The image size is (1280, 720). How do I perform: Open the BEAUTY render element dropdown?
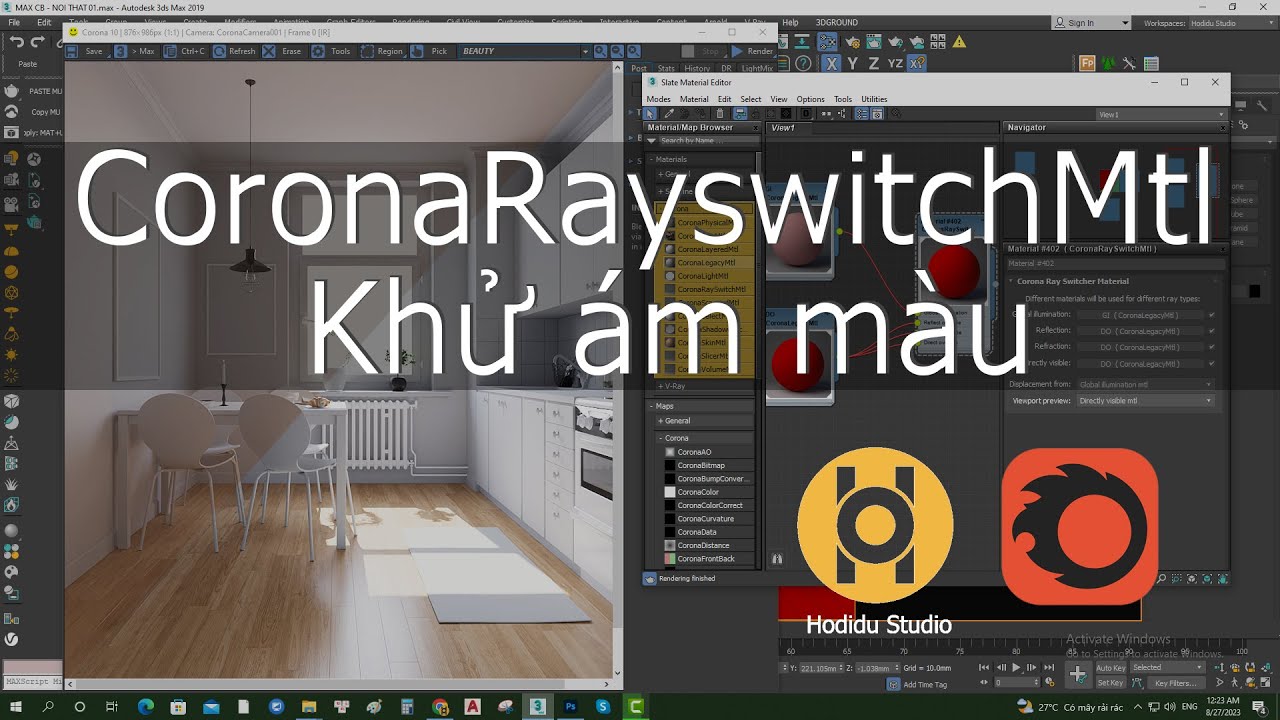524,51
